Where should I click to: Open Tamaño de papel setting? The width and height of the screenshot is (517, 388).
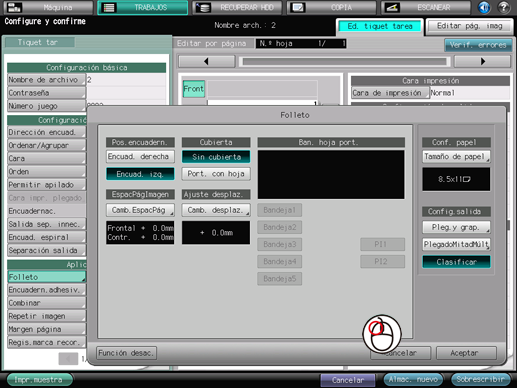coord(456,156)
